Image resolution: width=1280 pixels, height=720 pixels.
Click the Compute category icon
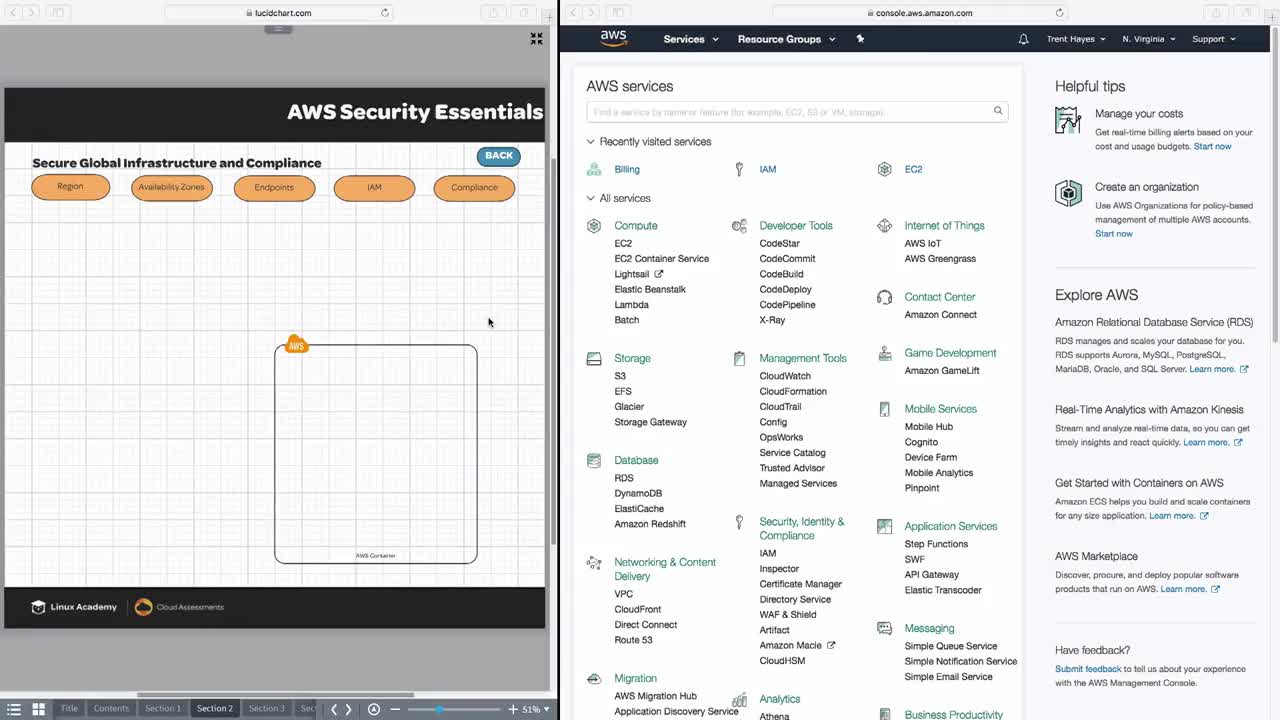(594, 226)
